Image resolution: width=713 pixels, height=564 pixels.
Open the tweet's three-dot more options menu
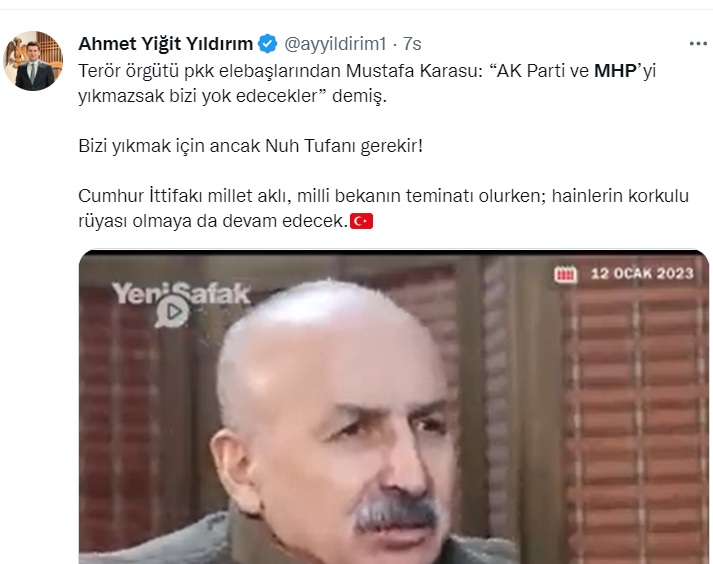click(x=698, y=44)
